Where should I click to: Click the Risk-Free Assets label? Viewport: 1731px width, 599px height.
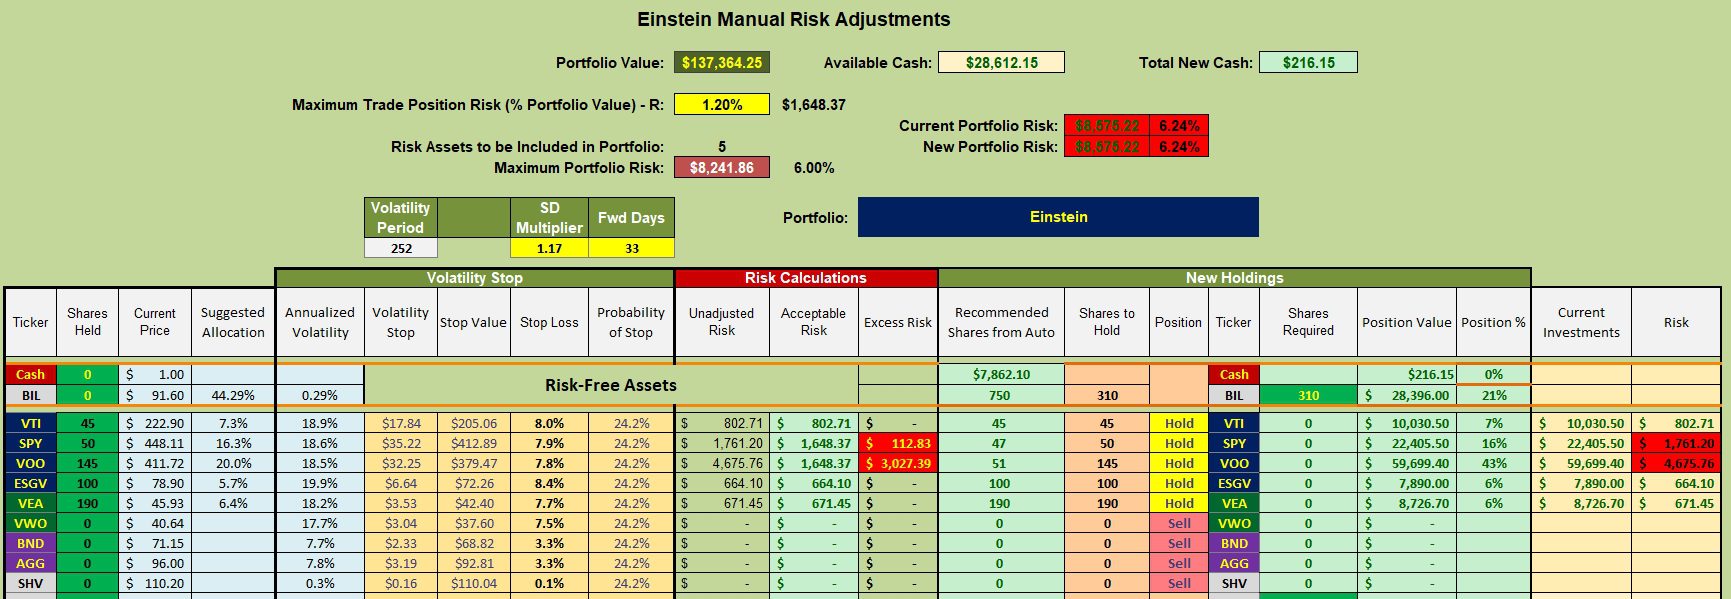(611, 385)
